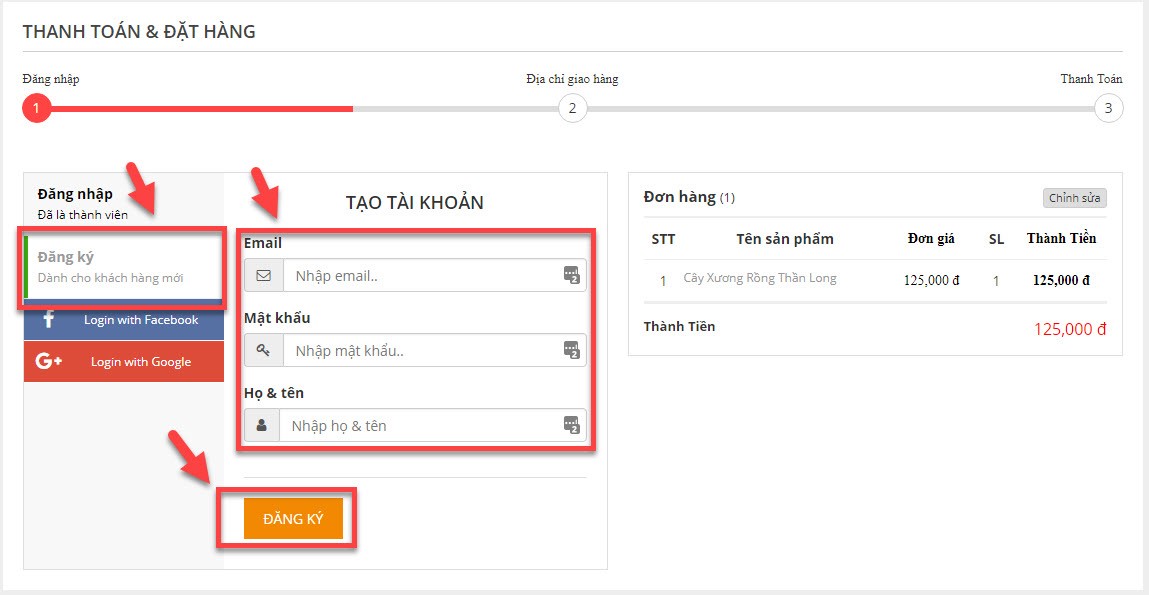Click the key icon beside password field
This screenshot has height=595, width=1149.
(x=264, y=351)
